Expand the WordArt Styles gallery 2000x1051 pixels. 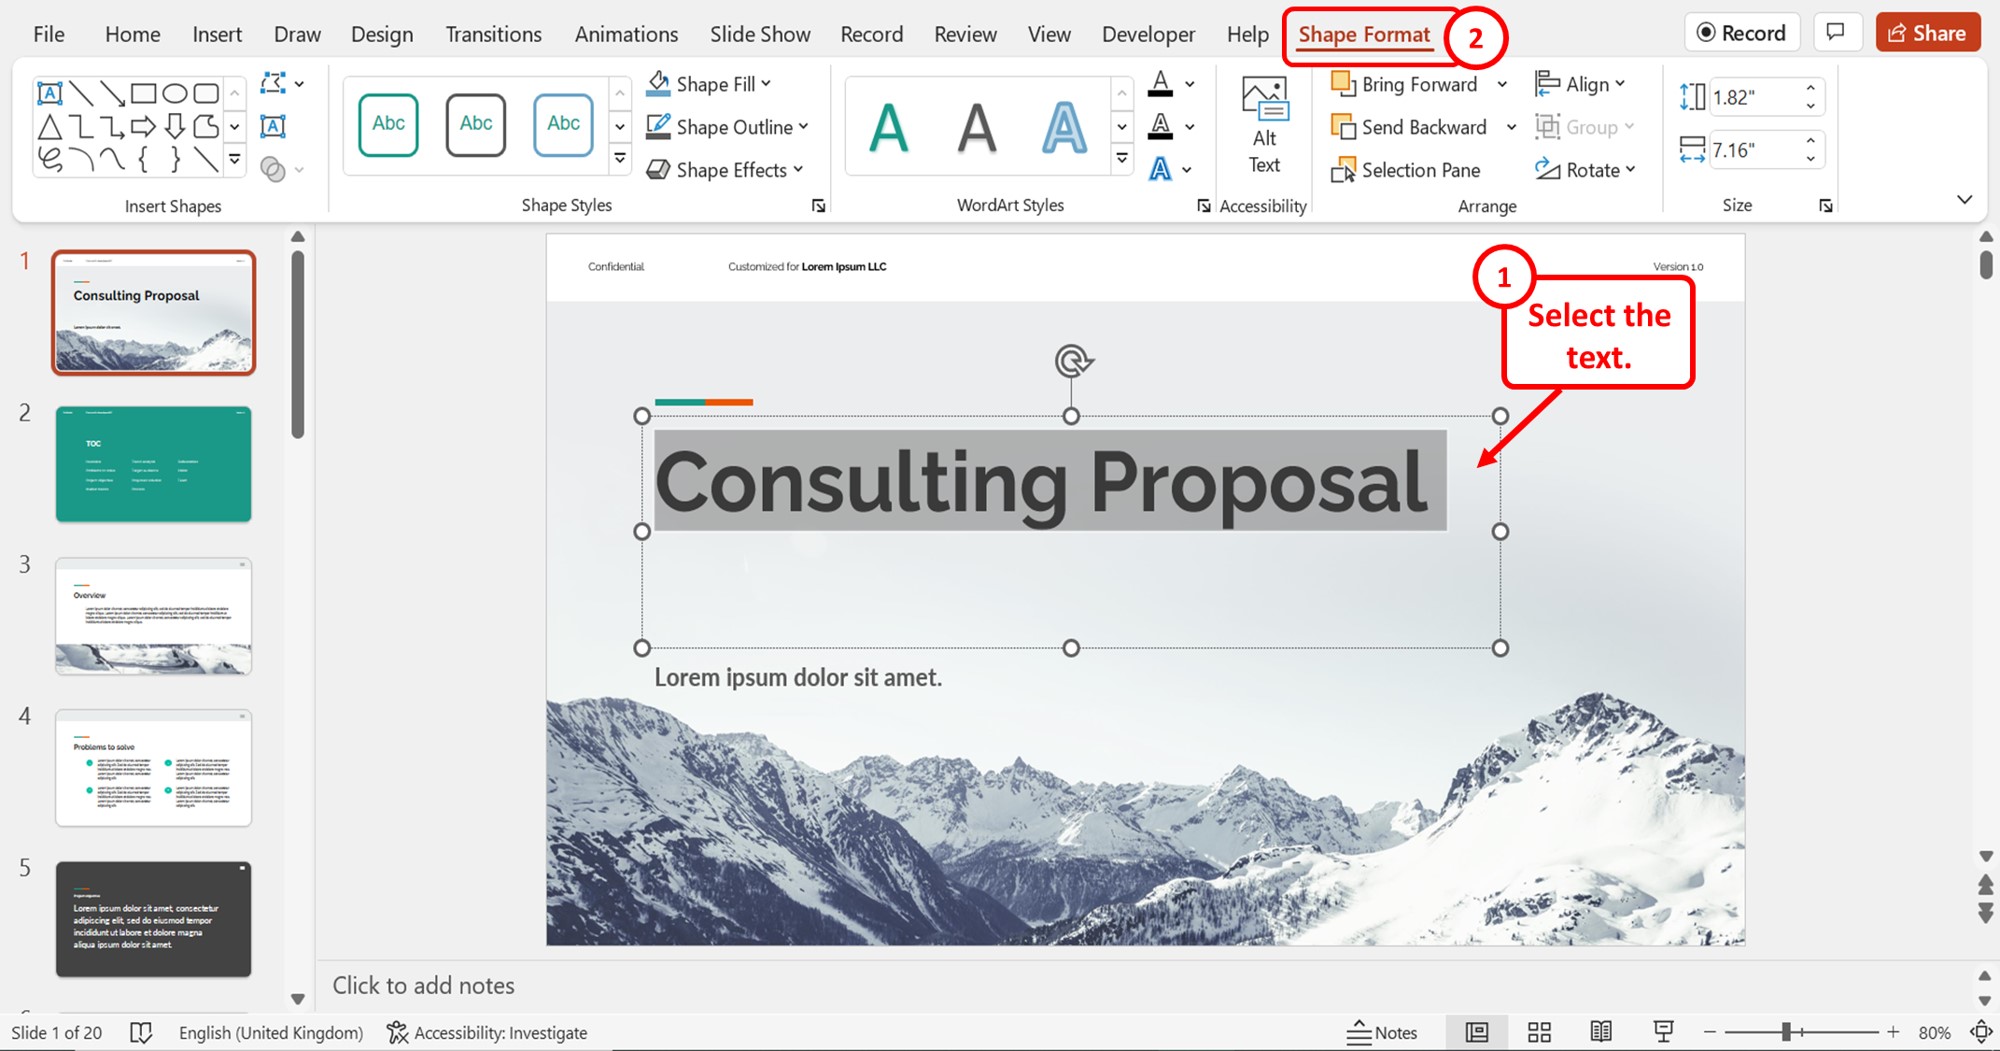point(1122,157)
